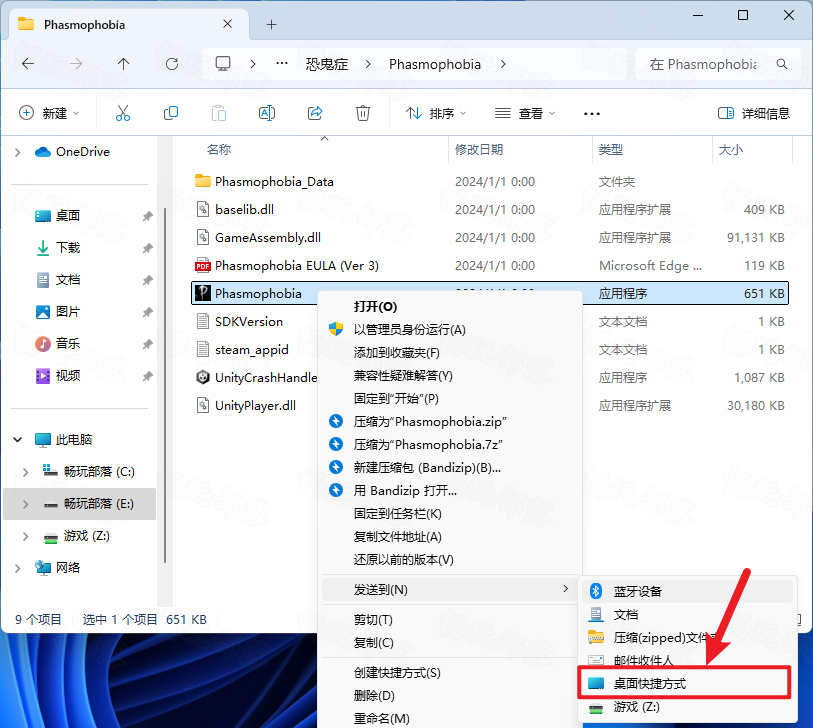The height and width of the screenshot is (728, 813).
Task: Select the steam_appid text file
Action: click(x=251, y=349)
